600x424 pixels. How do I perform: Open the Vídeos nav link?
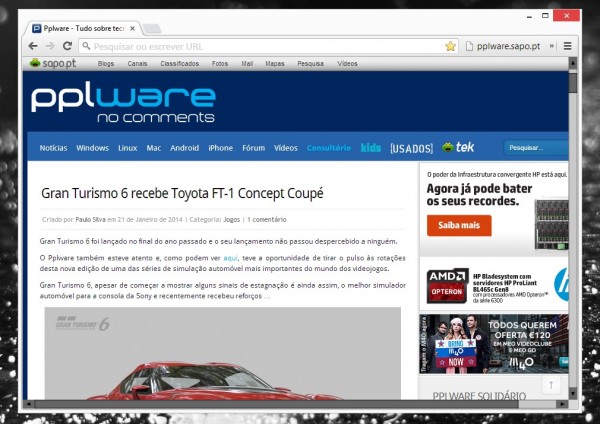[285, 148]
